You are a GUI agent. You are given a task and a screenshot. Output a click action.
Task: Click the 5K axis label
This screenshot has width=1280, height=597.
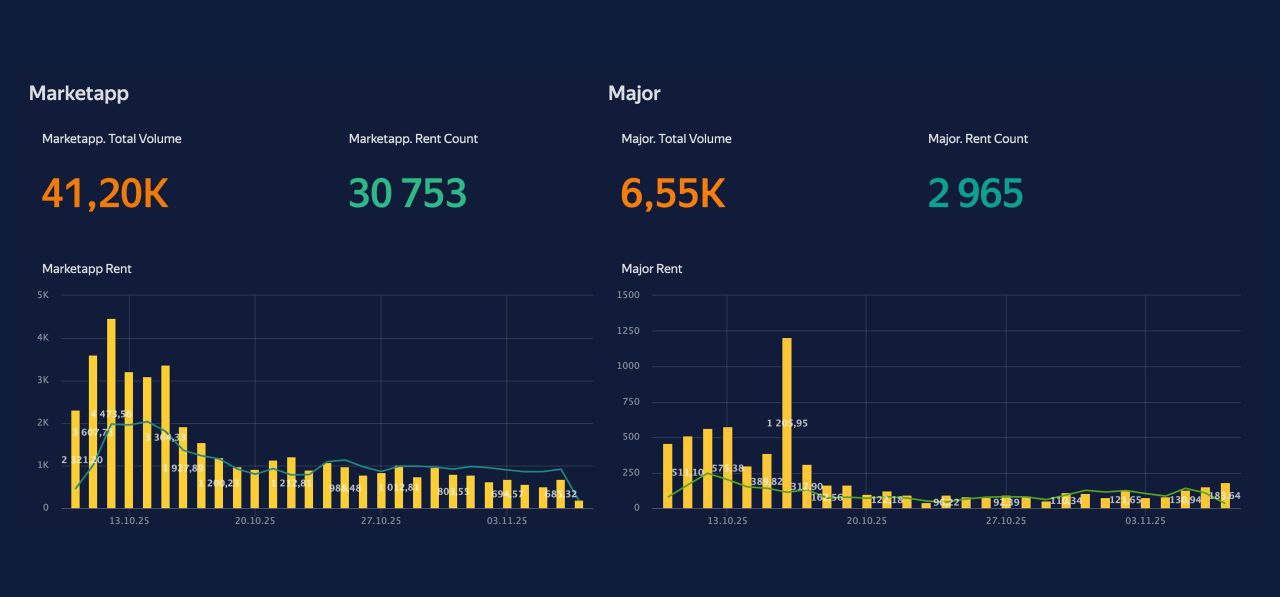click(43, 295)
